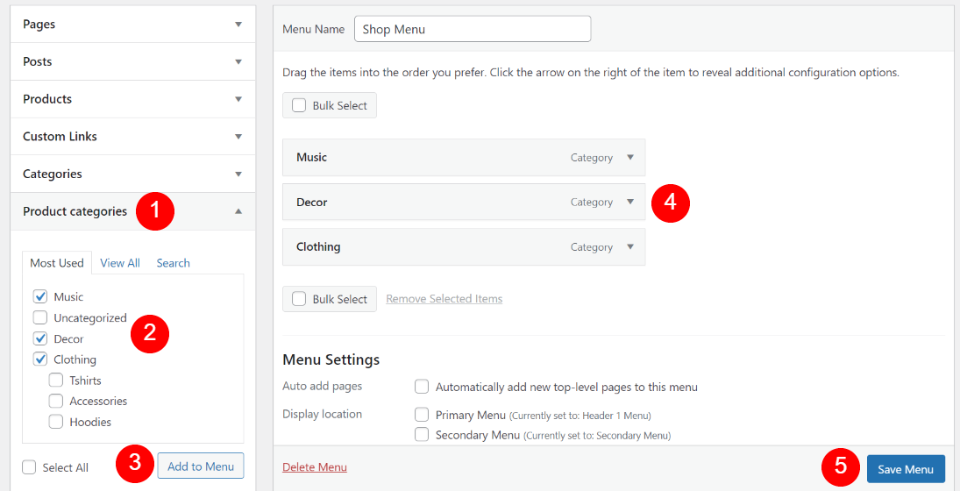The width and height of the screenshot is (960, 491).
Task: Click the Delete Menu link
Action: coord(315,468)
